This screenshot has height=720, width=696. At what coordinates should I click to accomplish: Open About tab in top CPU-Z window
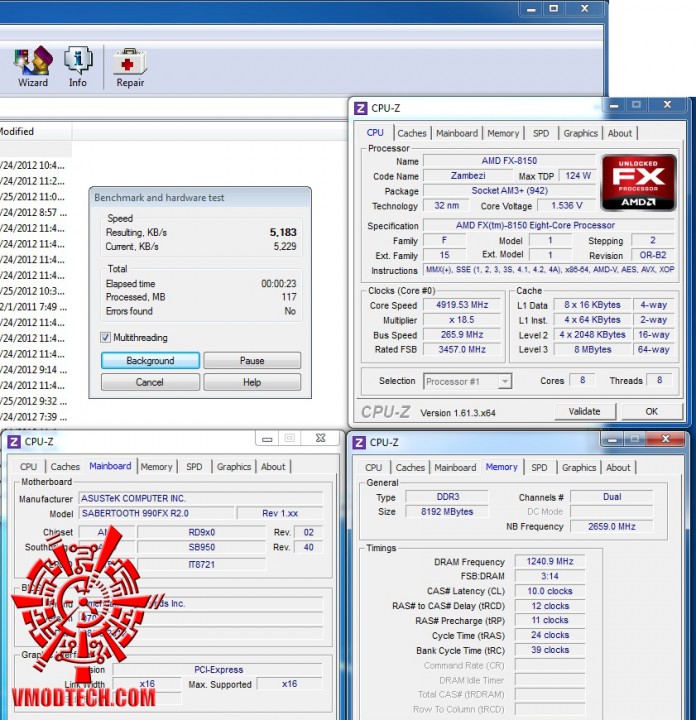620,133
